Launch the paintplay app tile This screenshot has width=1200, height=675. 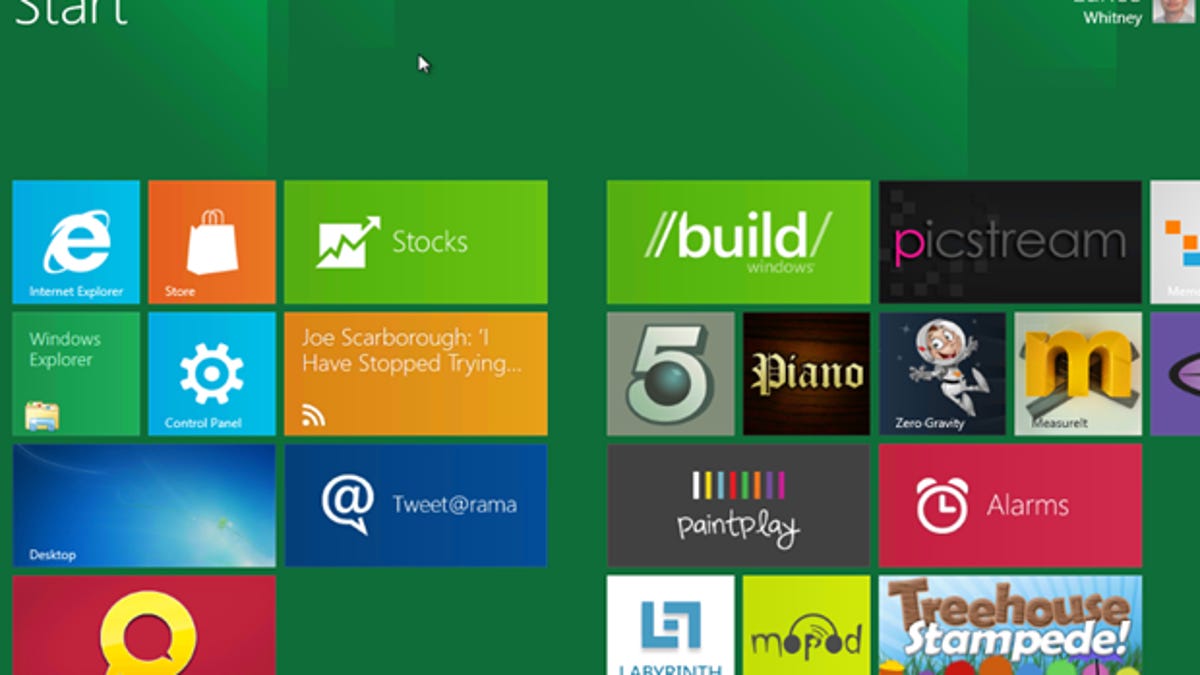point(738,505)
